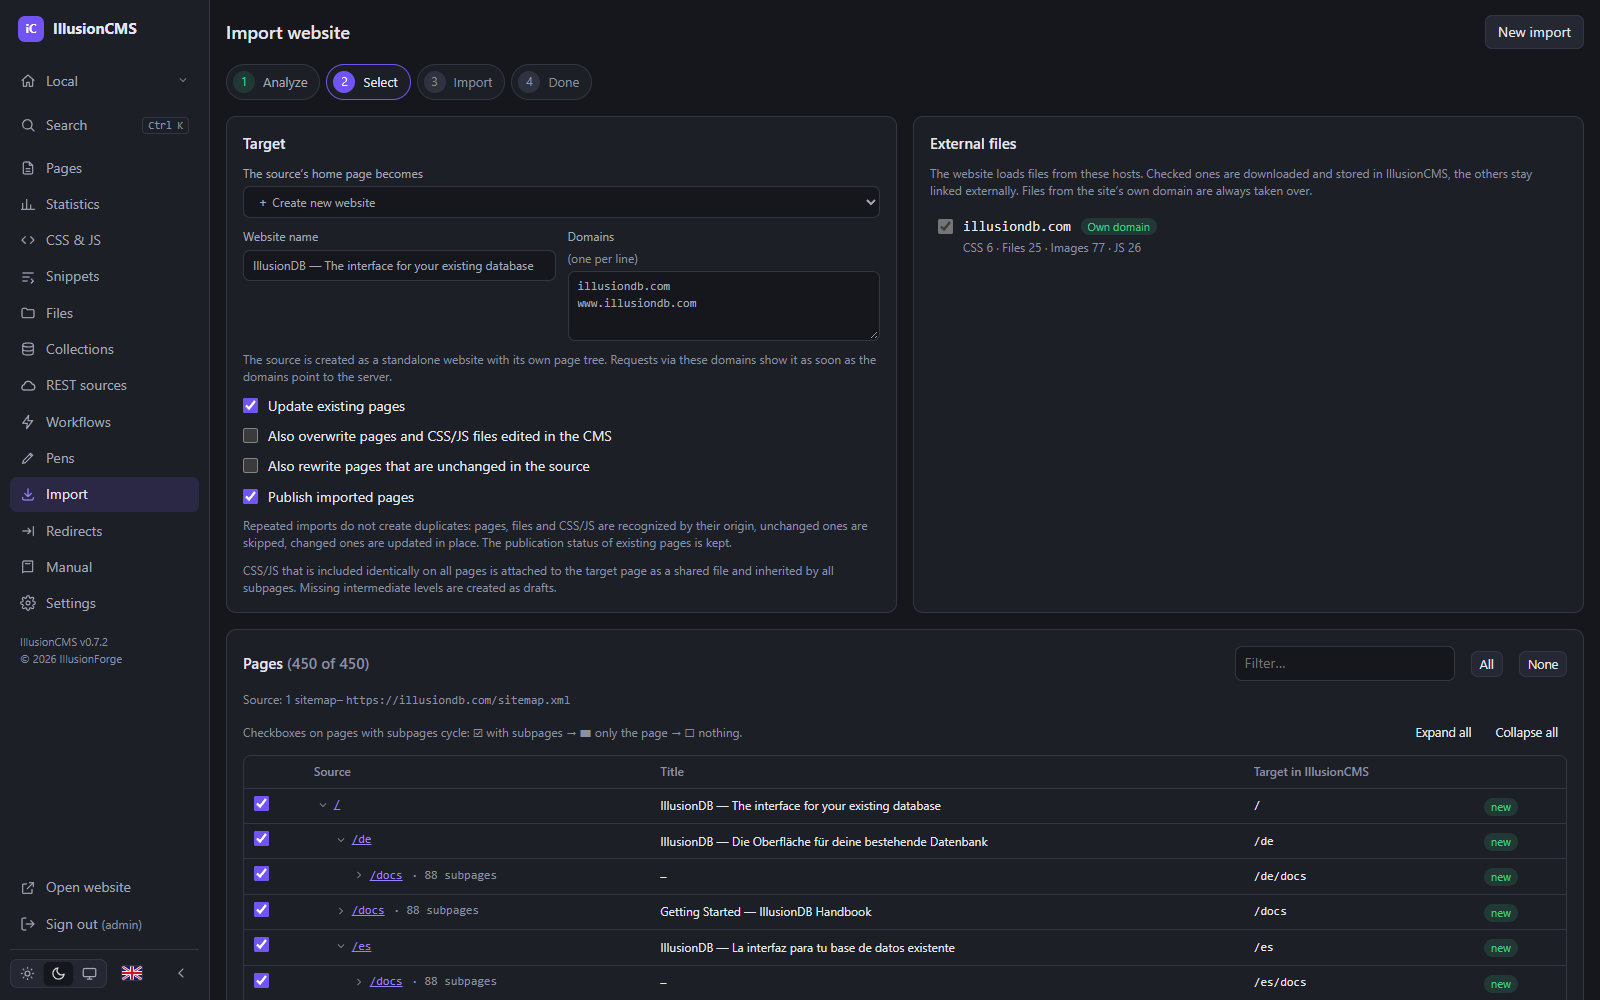The width and height of the screenshot is (1600, 1000).
Task: Enable rewrite pages unchanged in the source
Action: point(251,466)
